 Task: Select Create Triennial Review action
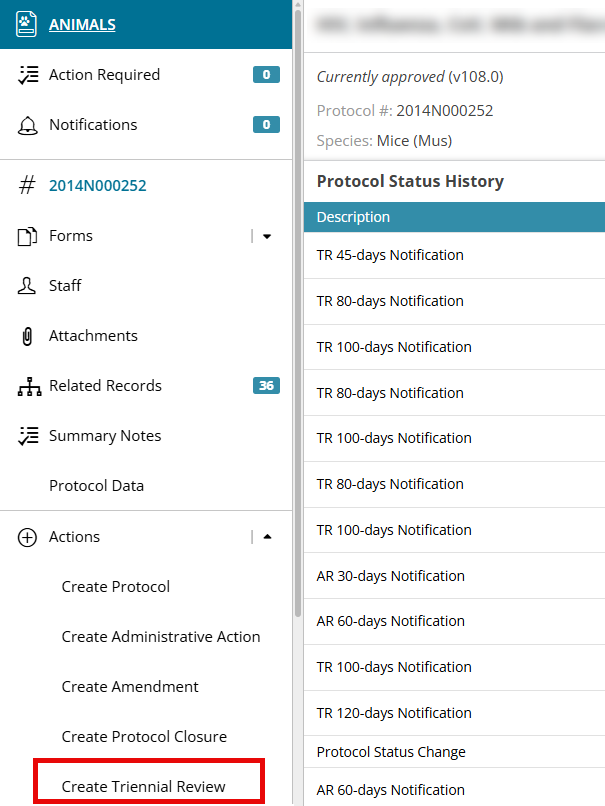143,786
